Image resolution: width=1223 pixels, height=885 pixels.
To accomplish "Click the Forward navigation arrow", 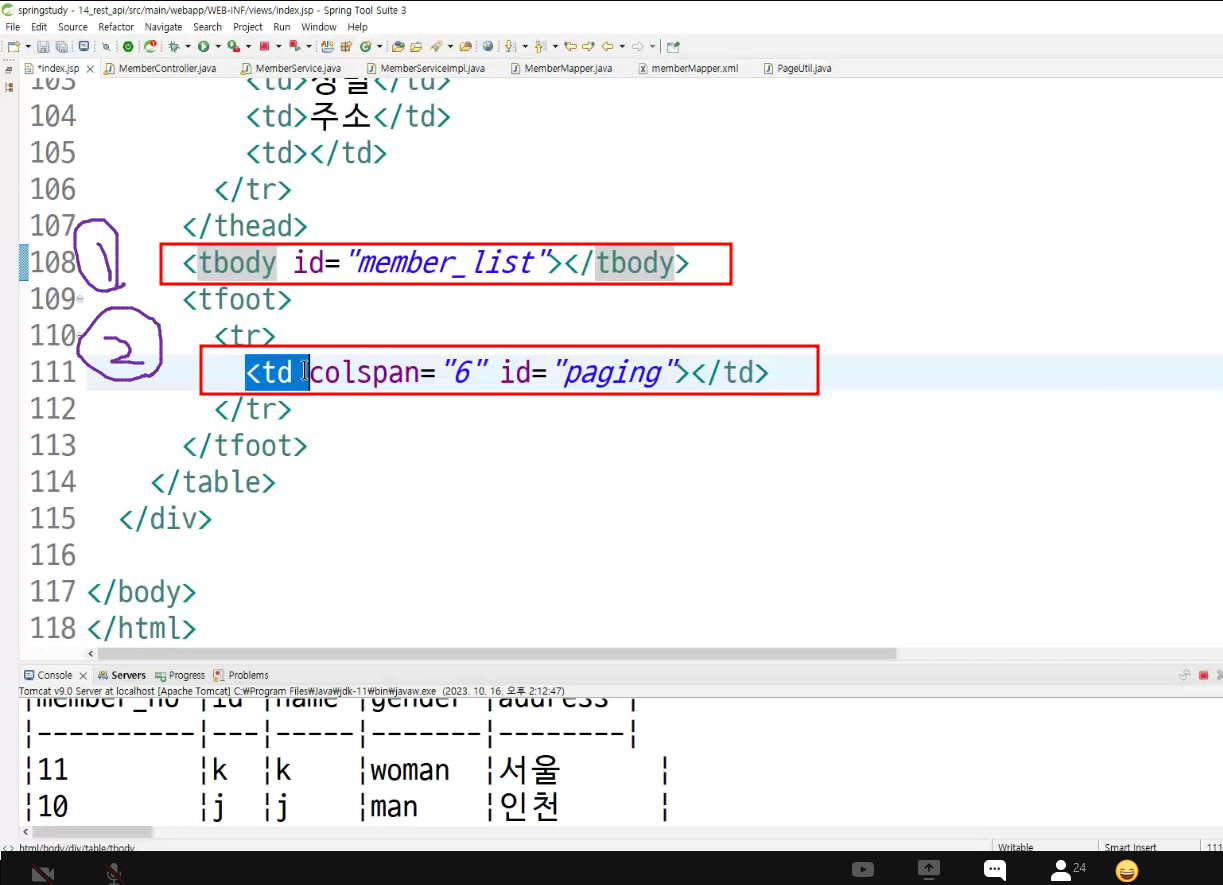I will pos(637,46).
